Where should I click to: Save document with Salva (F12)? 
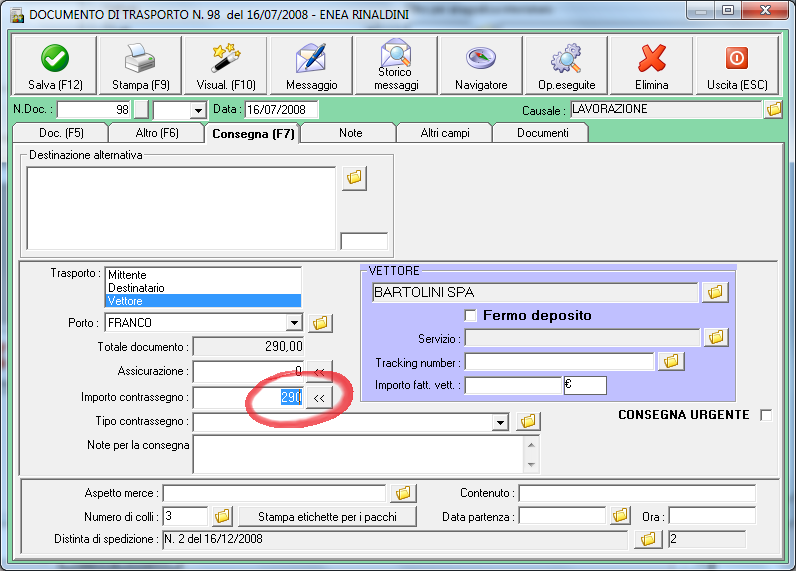click(54, 65)
